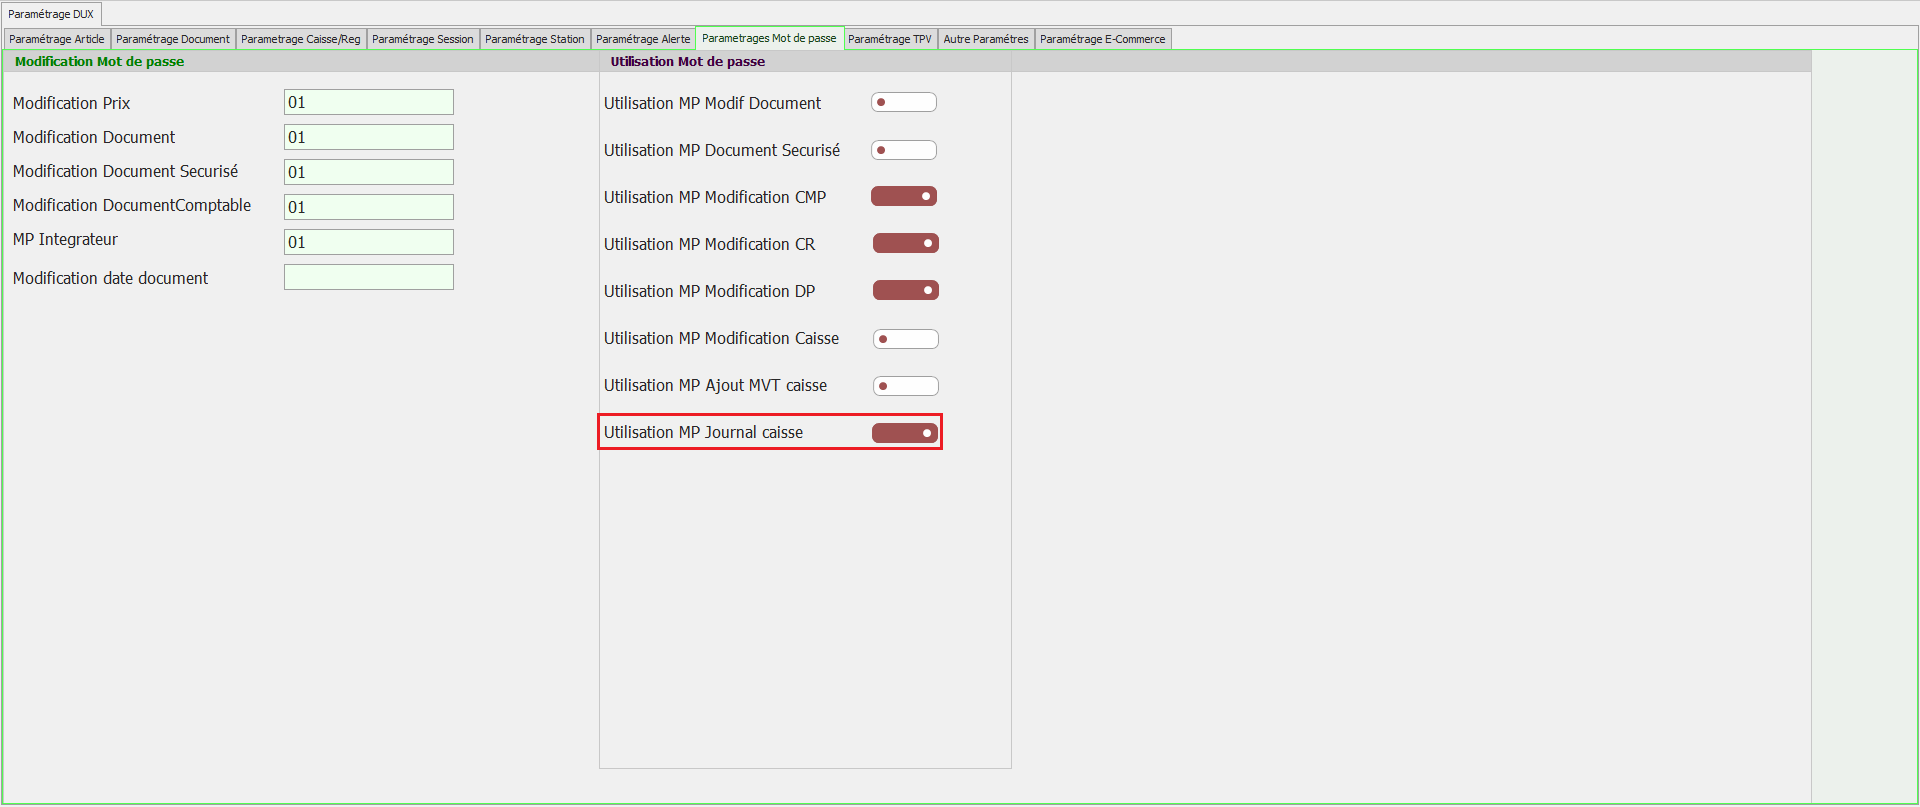Edit Modification Document Securisé field

click(369, 172)
